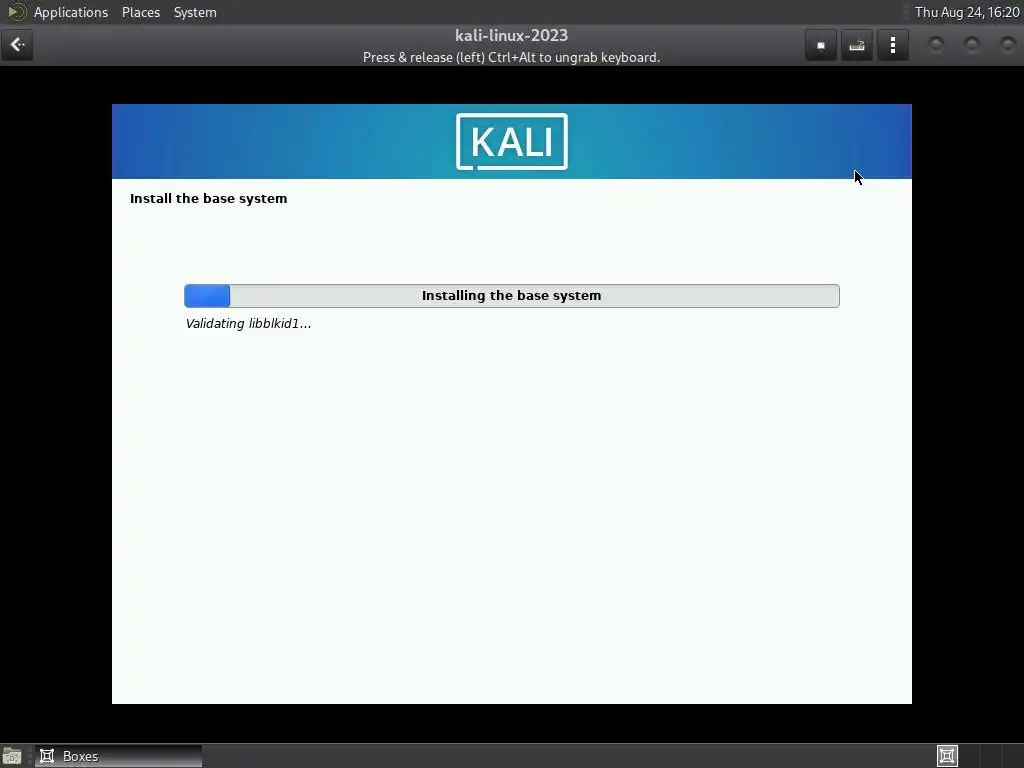Click the installation progress bar
Screen dimensions: 1024x768
[511, 296]
